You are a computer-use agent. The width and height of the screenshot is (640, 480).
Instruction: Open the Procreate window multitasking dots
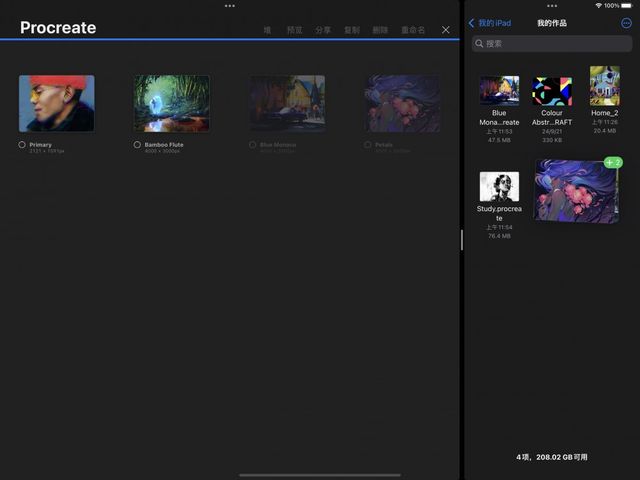click(x=230, y=6)
